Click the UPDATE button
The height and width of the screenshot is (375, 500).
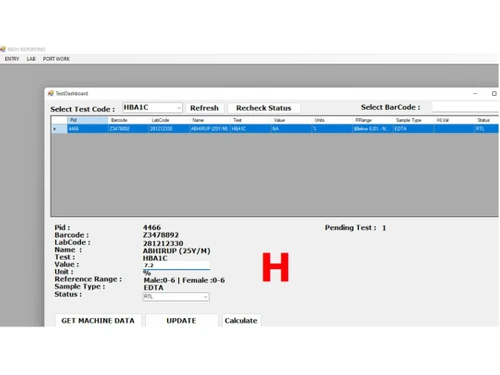tap(181, 320)
